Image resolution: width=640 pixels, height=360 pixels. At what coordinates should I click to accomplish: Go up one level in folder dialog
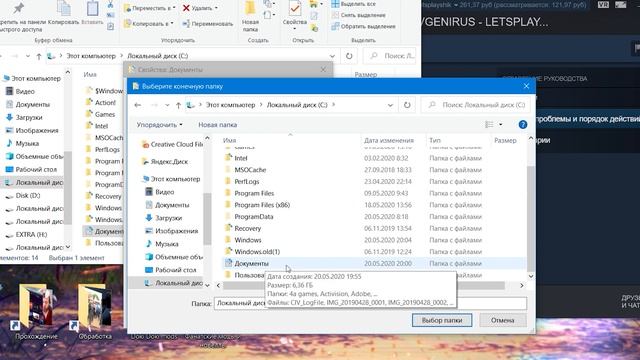click(x=178, y=105)
